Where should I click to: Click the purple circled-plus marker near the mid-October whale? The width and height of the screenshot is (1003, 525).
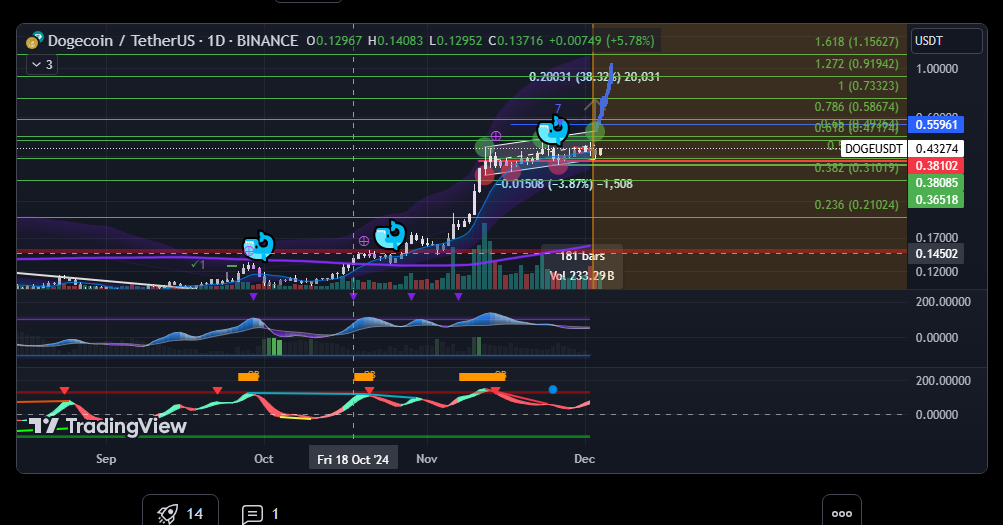(x=364, y=240)
